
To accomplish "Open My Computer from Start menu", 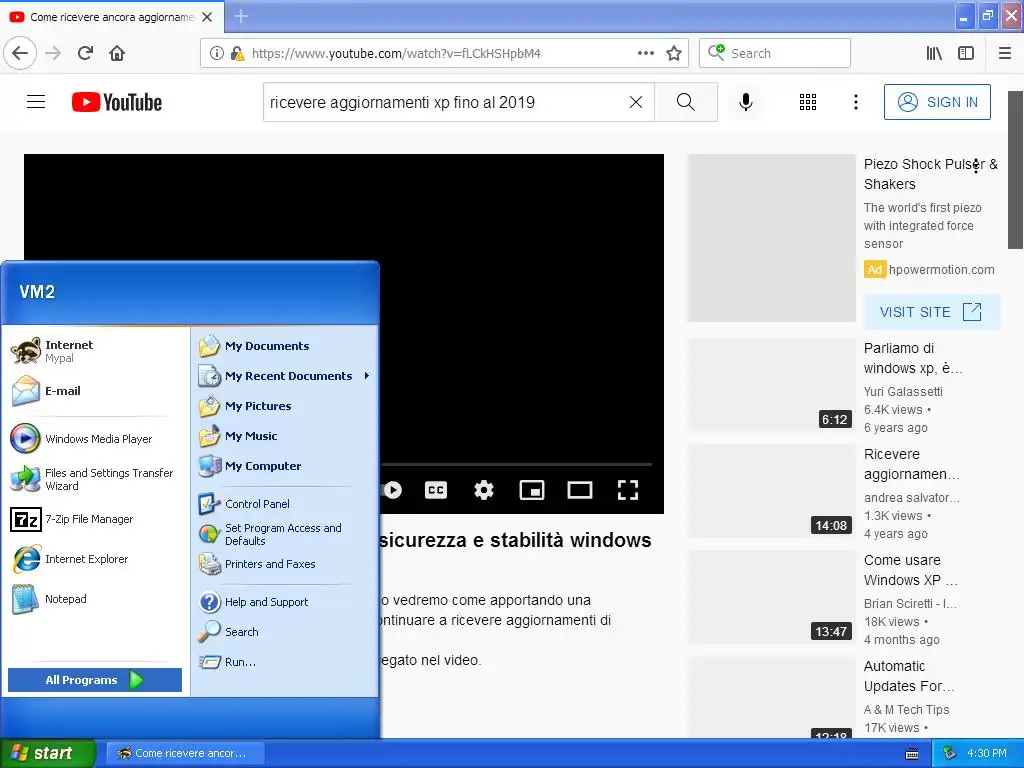I will click(285, 466).
